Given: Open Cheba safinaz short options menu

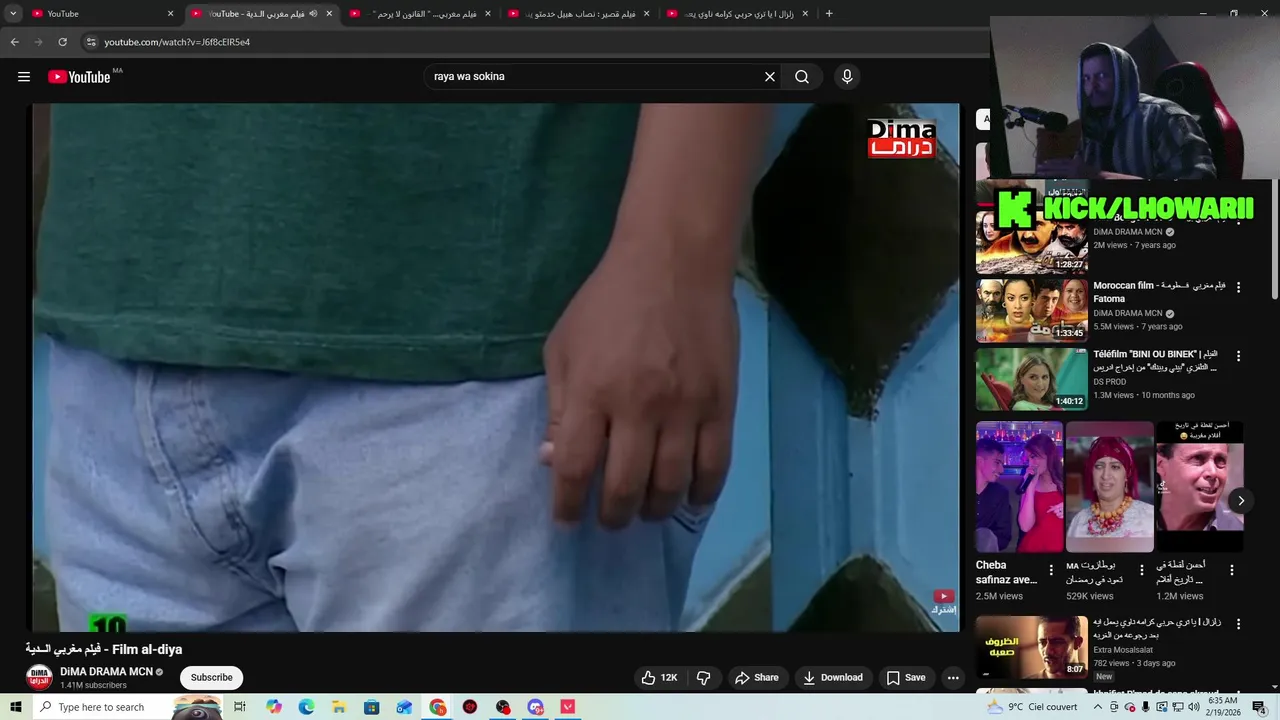Looking at the screenshot, I should coord(1051,570).
